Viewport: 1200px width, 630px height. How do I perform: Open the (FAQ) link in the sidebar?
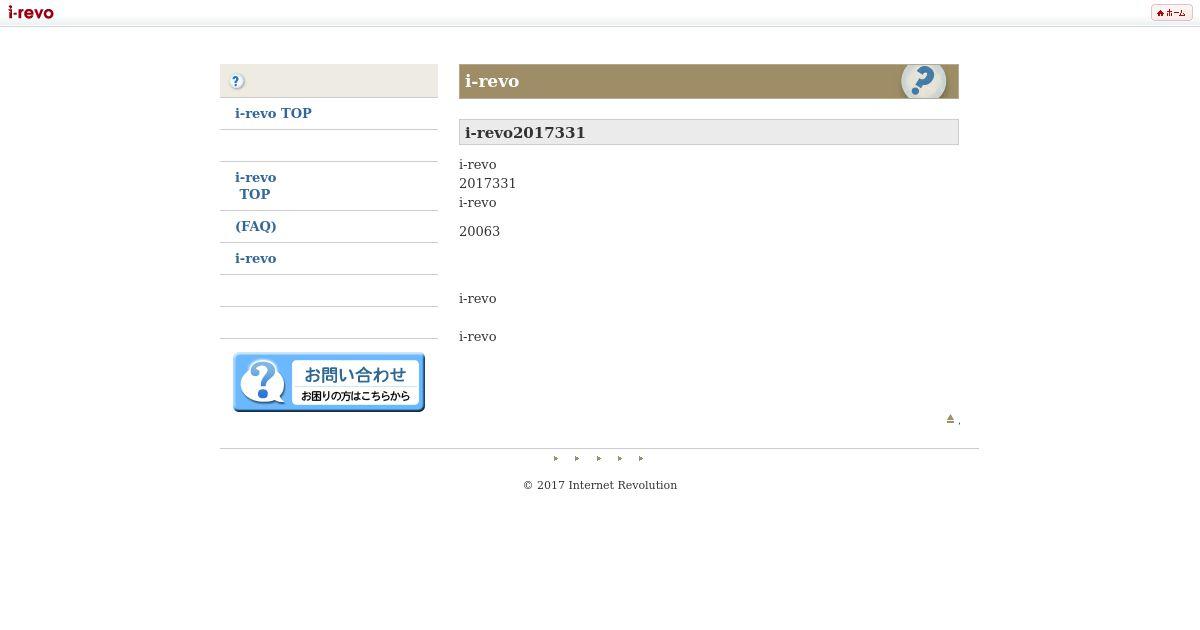(255, 226)
